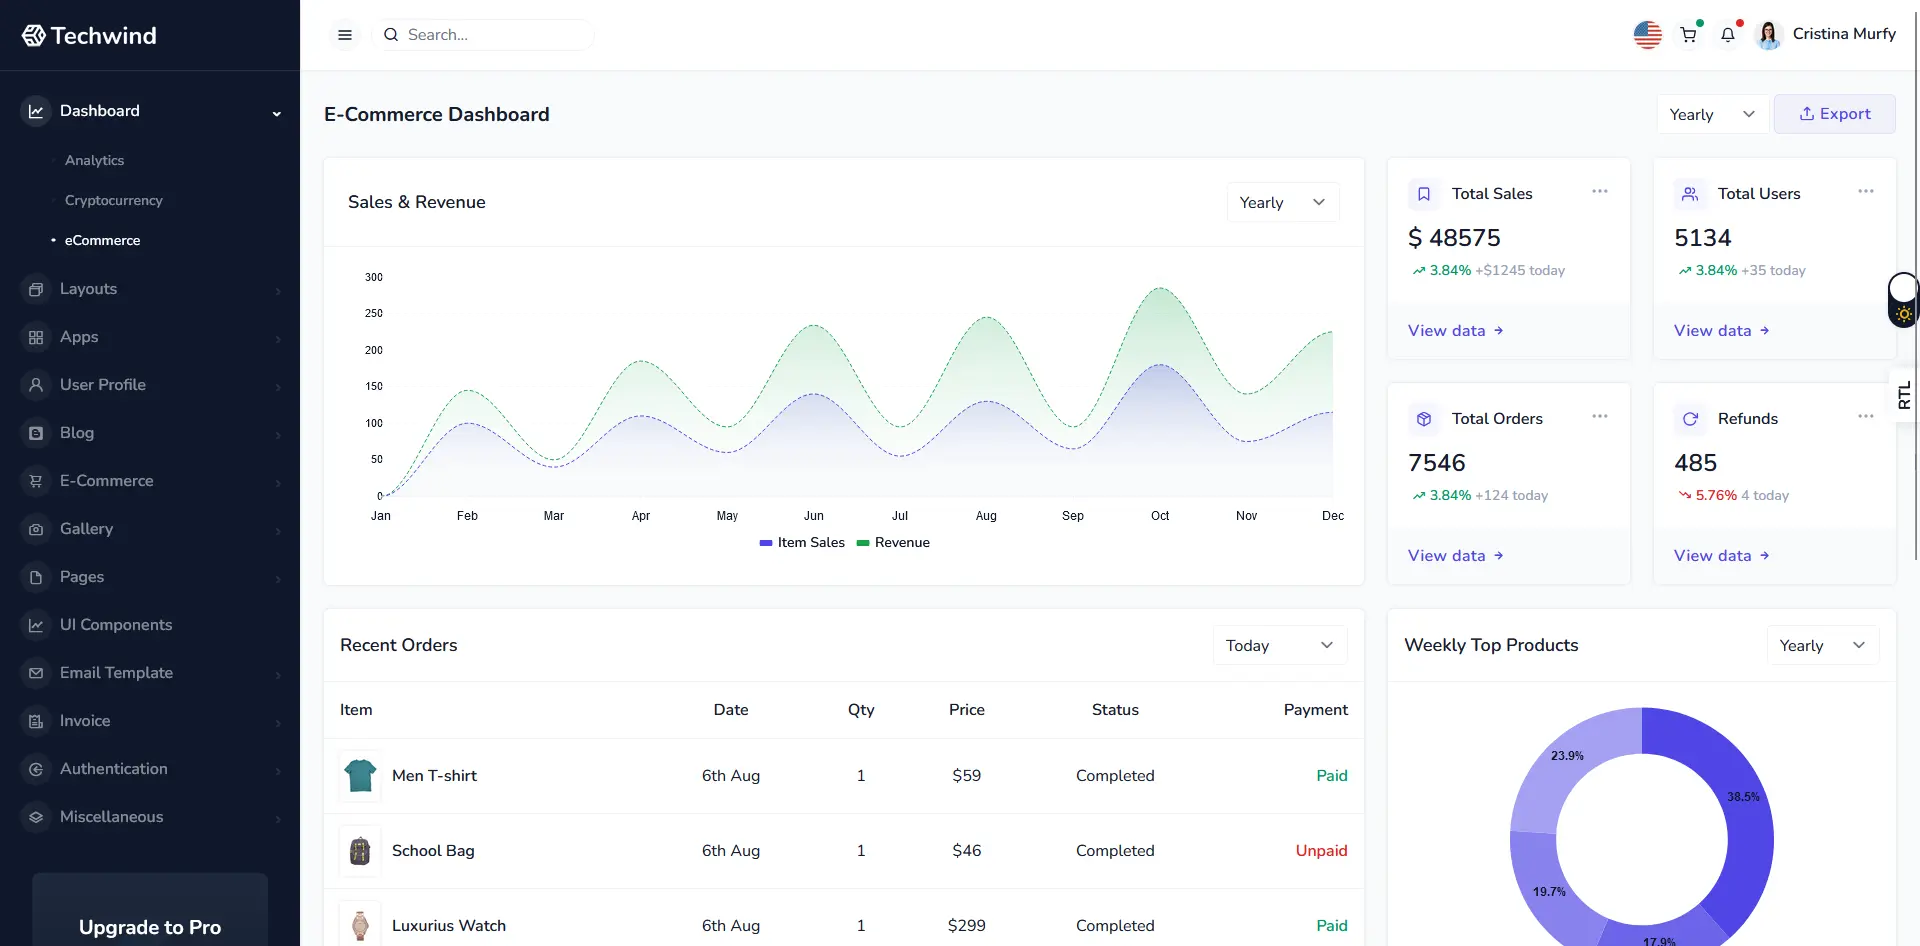Toggle dark/light mode switch
The image size is (1920, 946).
1903,300
